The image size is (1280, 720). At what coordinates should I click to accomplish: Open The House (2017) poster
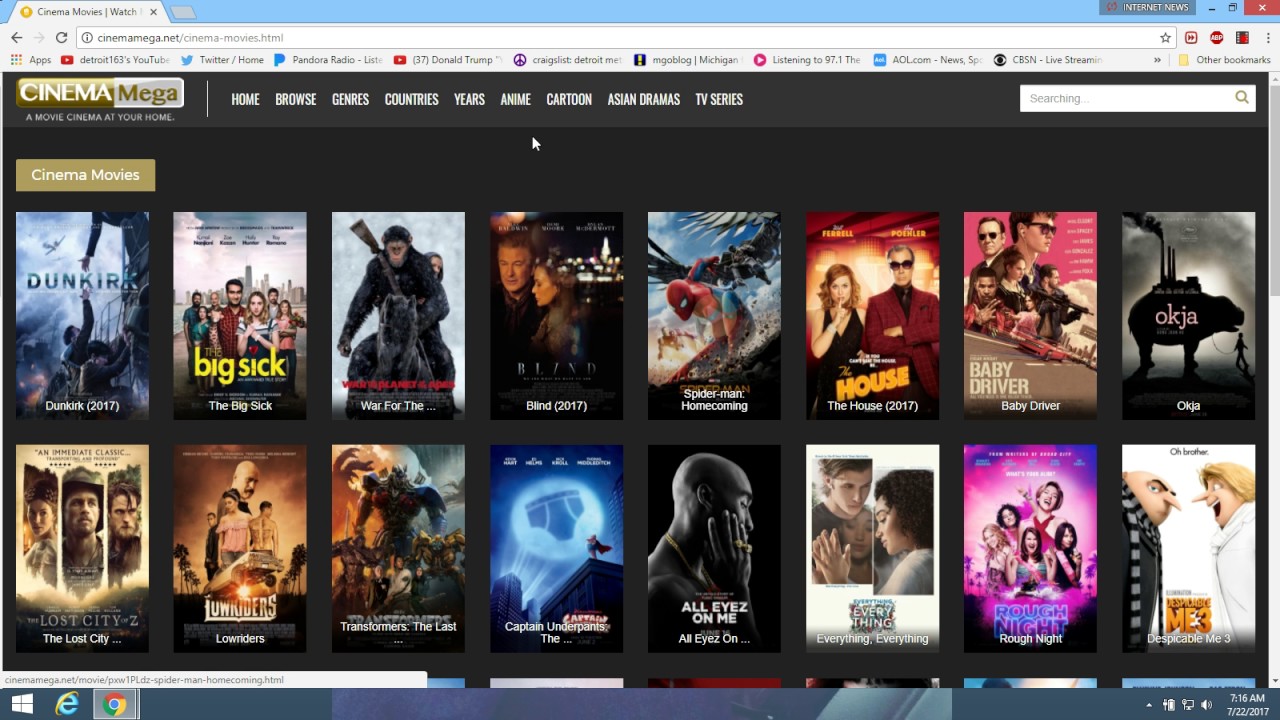click(872, 315)
